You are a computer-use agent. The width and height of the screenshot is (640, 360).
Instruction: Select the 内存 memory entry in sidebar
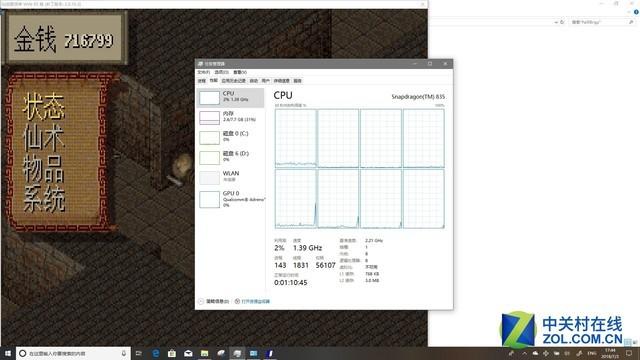pyautogui.click(x=231, y=118)
